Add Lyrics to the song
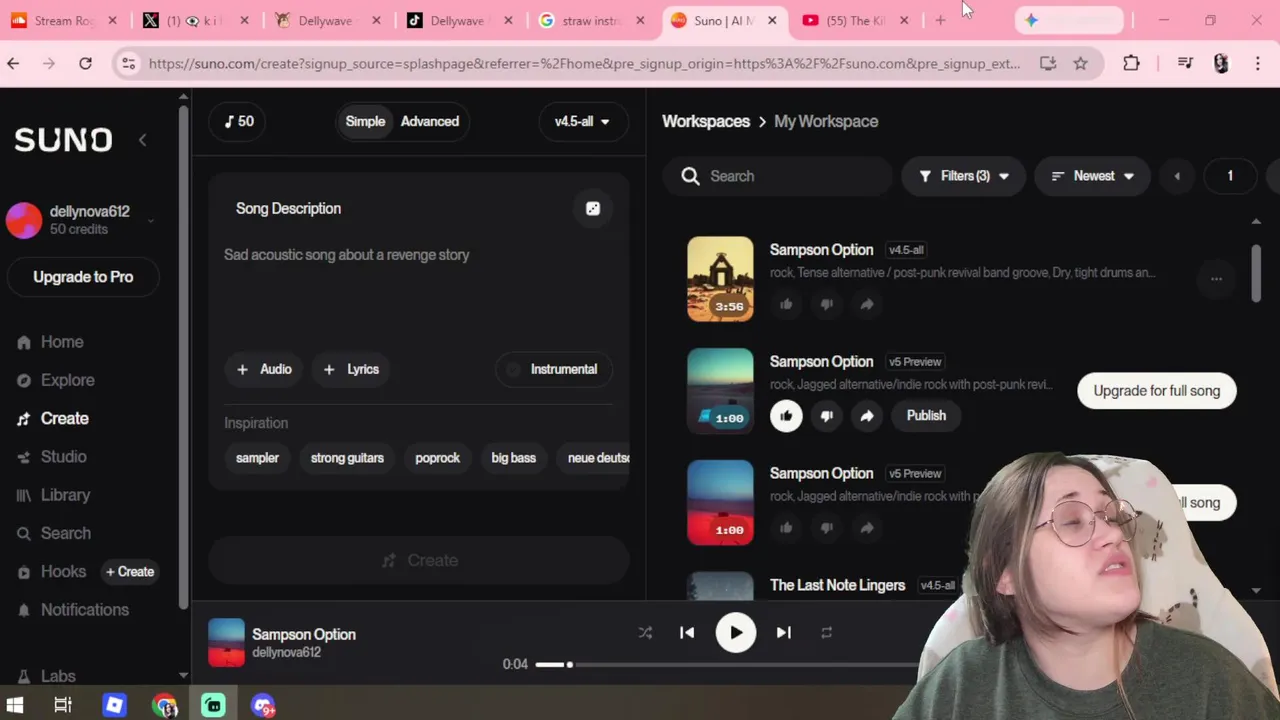The height and width of the screenshot is (720, 1280). (x=351, y=369)
